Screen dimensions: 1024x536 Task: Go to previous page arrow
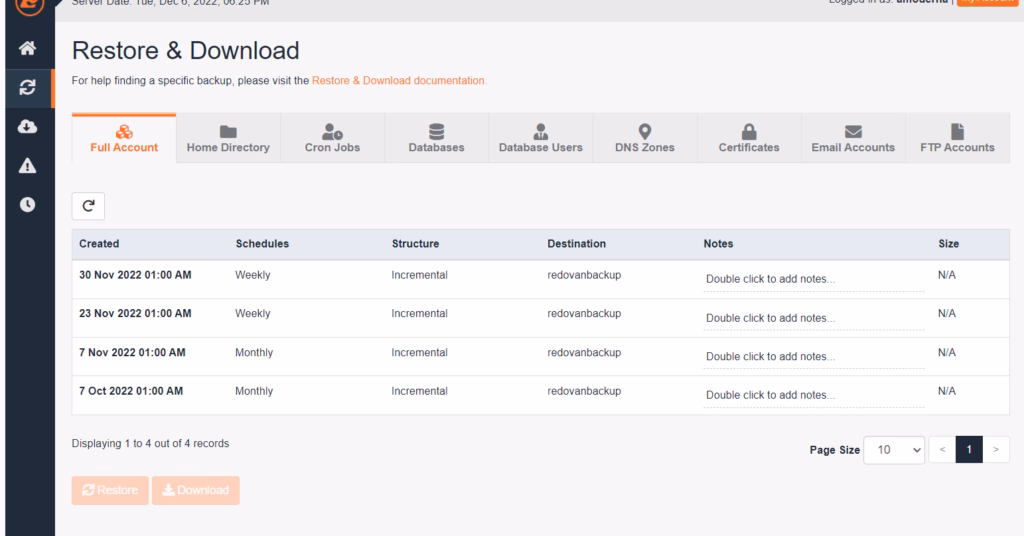942,450
